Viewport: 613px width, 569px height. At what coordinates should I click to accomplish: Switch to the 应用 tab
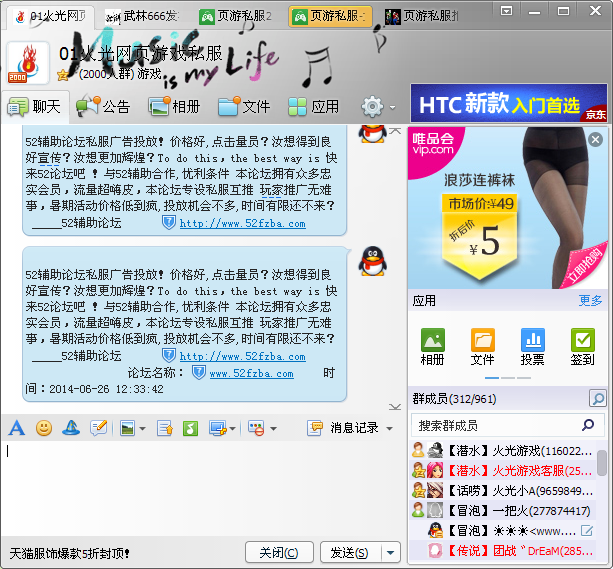click(x=314, y=106)
